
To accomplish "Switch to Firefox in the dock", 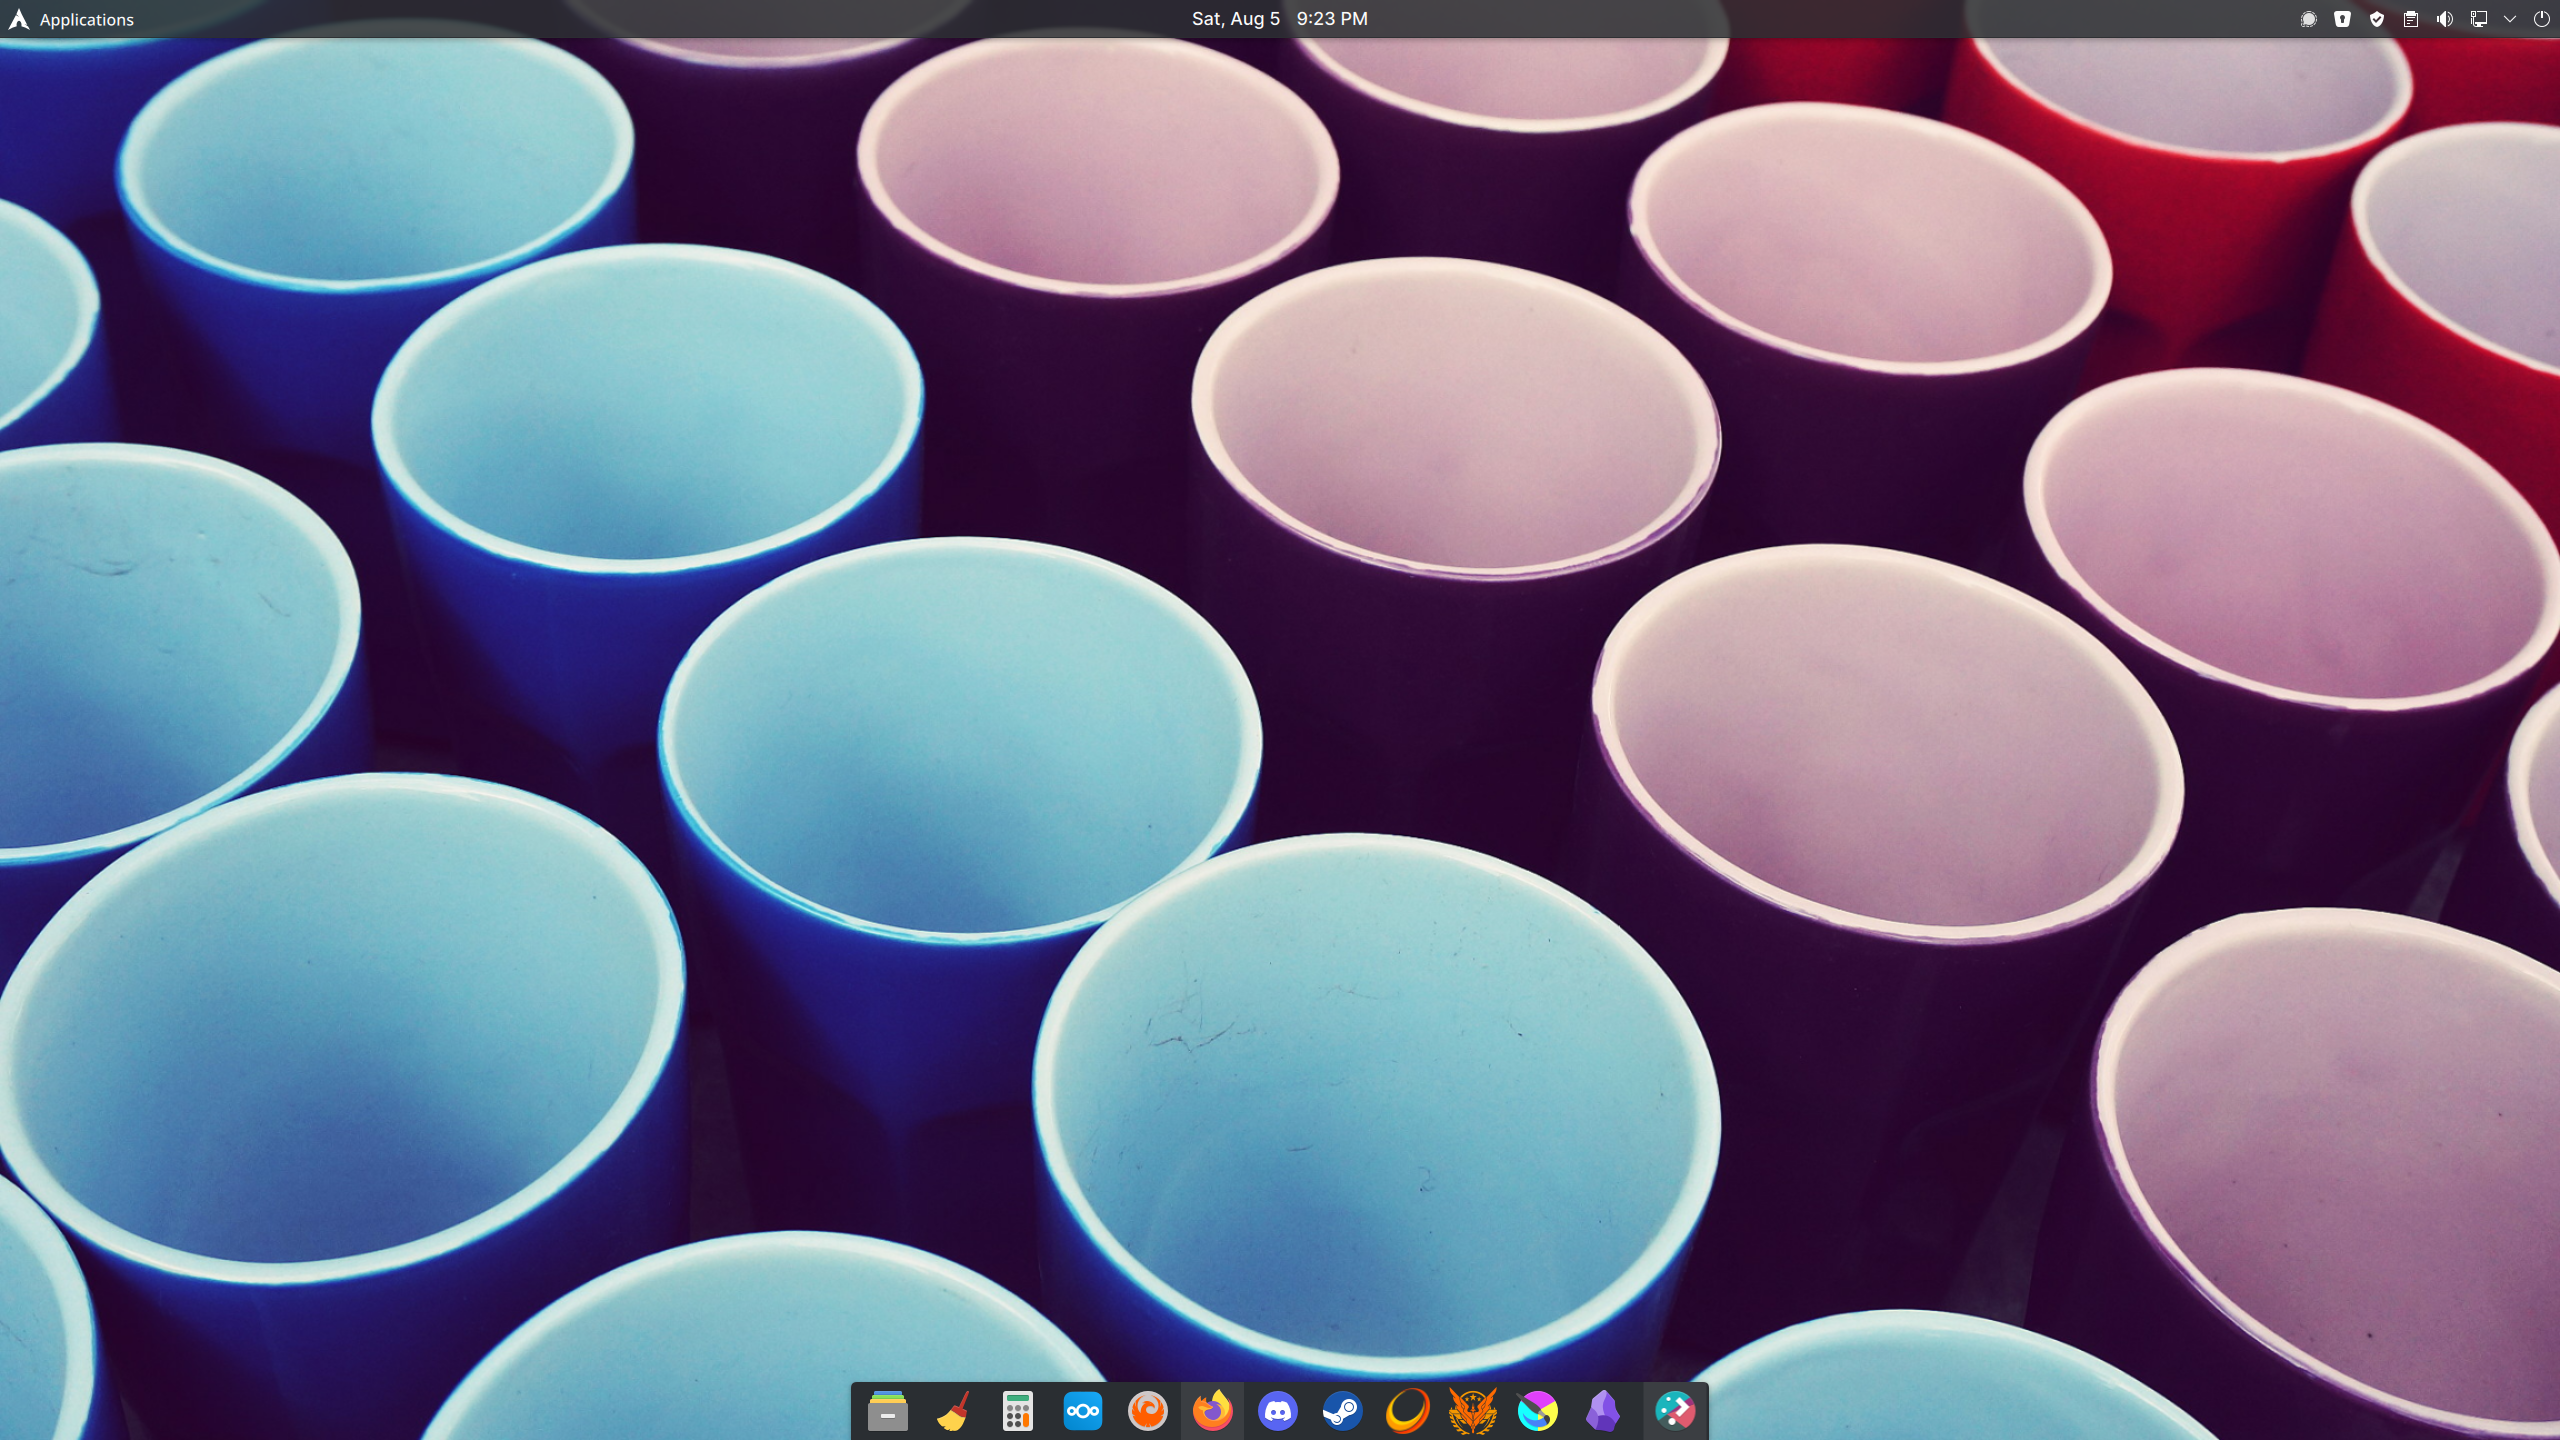I will pyautogui.click(x=1212, y=1411).
